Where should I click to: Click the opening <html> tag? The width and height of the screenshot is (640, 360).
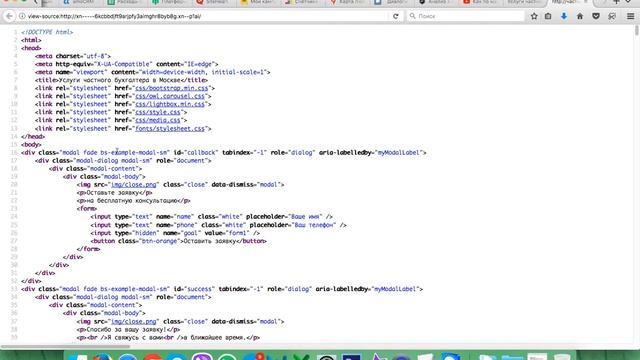(x=31, y=40)
